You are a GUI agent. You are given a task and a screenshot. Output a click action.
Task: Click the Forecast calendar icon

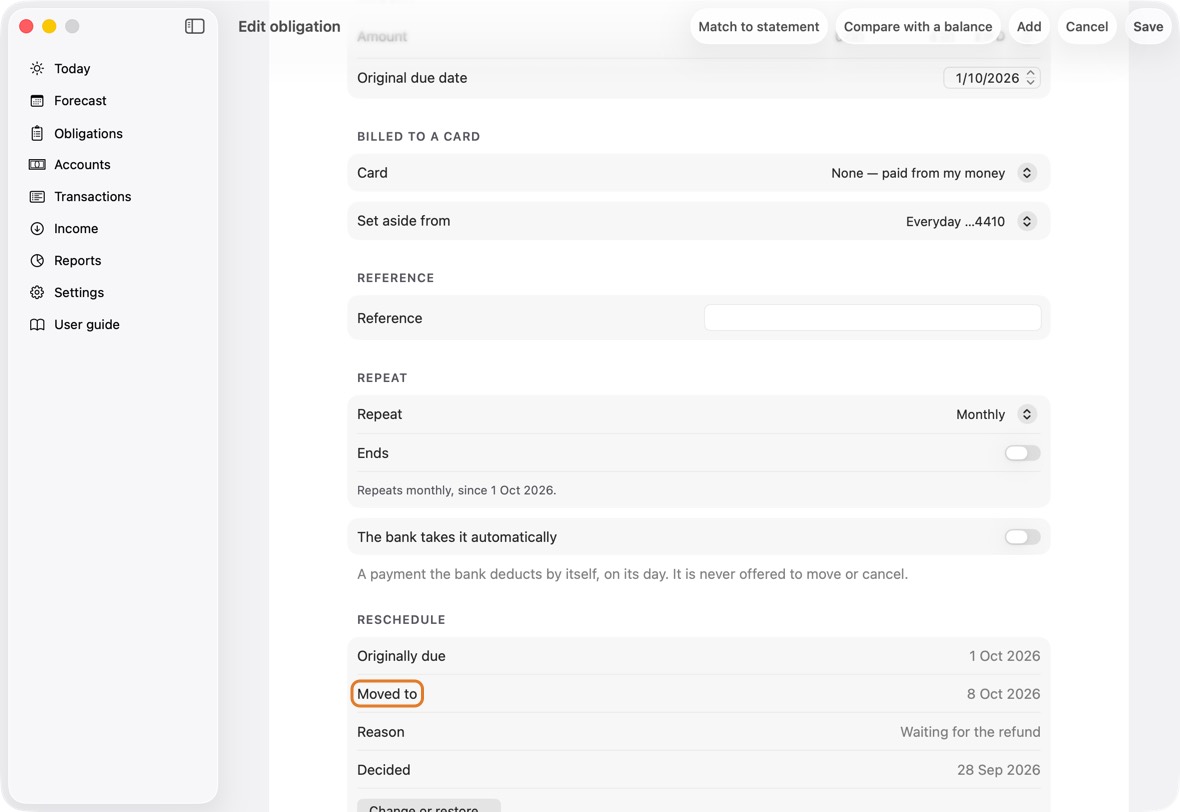point(37,101)
